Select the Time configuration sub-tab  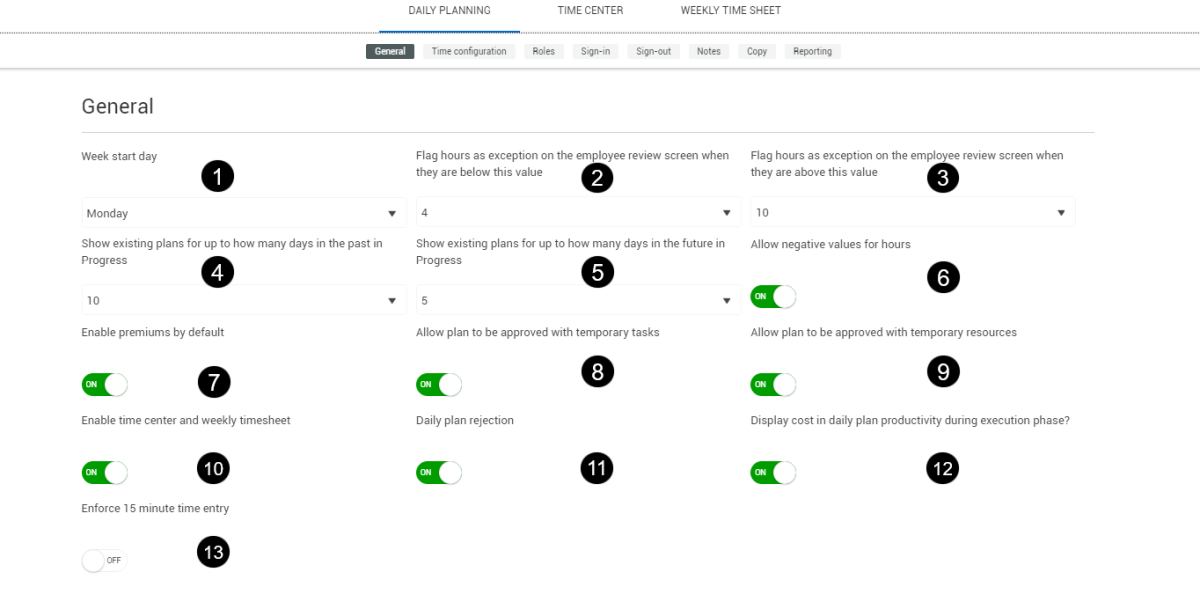(x=469, y=52)
